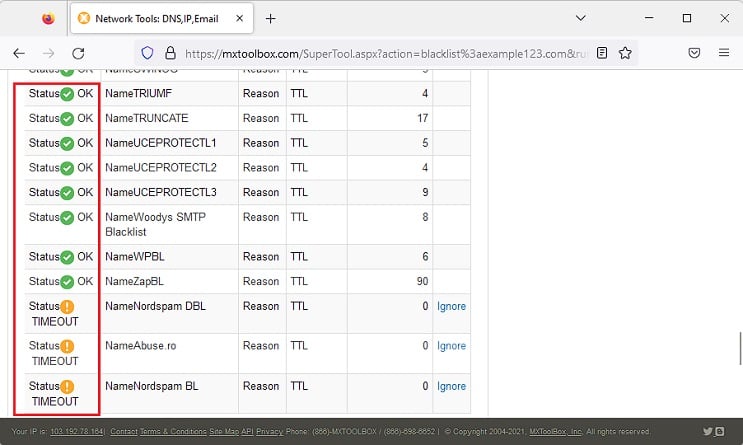This screenshot has width=743, height=445.
Task: Click the green OK check for NameTRUNCATE
Action: (67, 118)
